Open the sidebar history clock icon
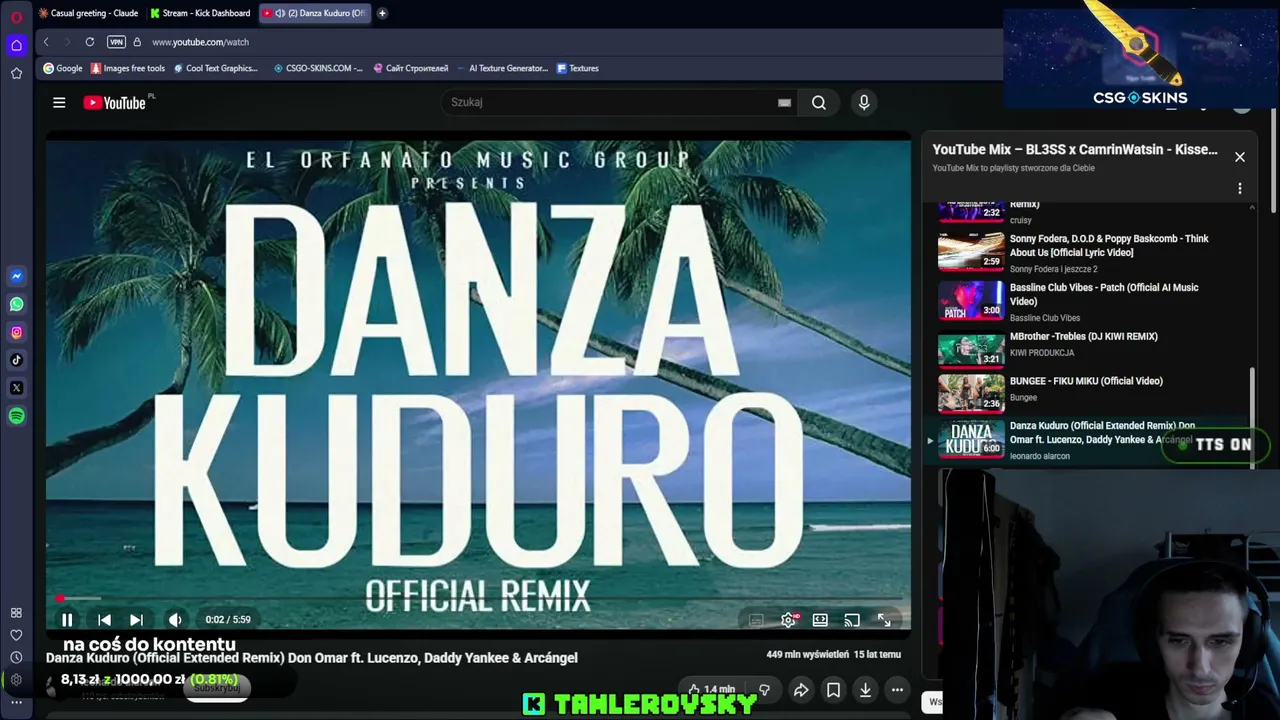Image resolution: width=1280 pixels, height=720 pixels. coord(16,657)
